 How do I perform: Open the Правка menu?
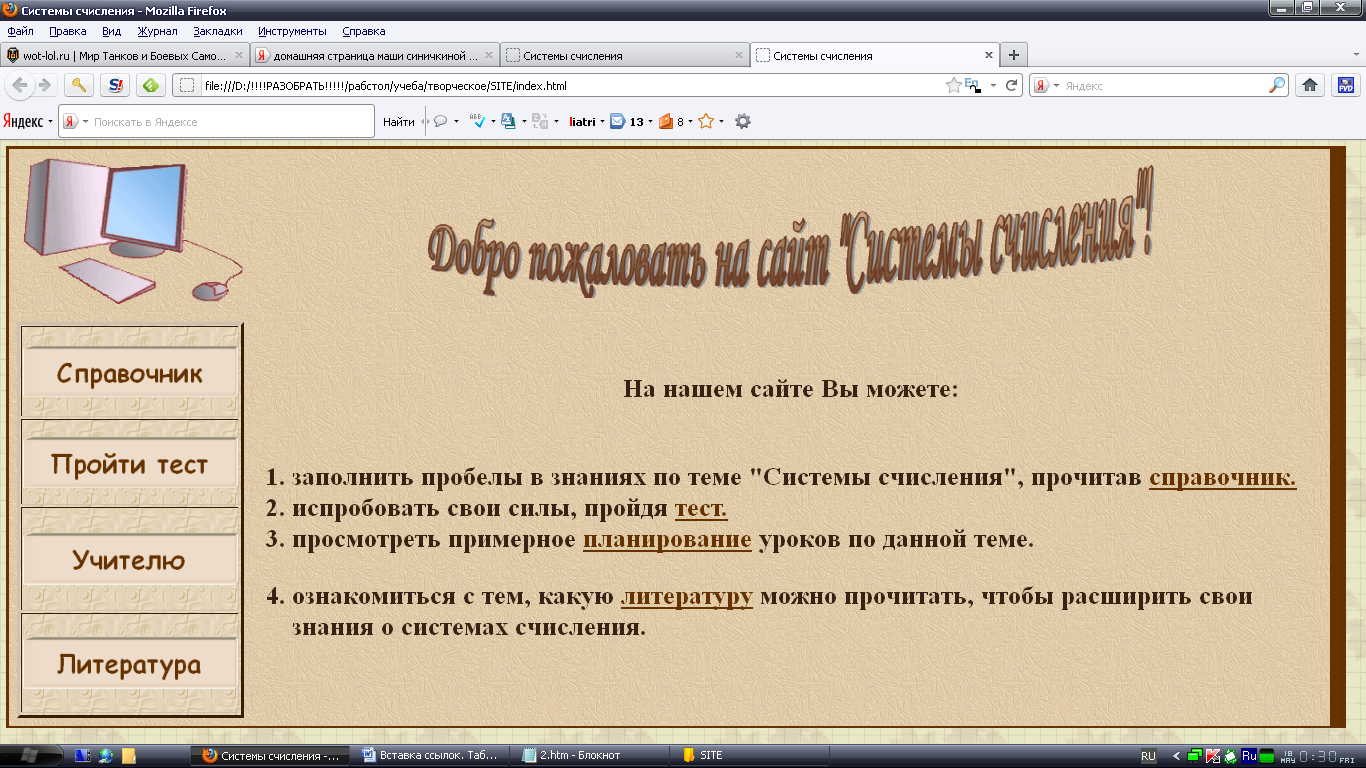click(68, 31)
